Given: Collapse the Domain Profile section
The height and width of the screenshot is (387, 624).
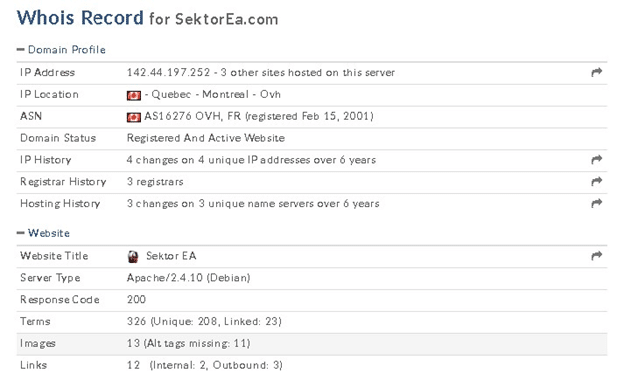Looking at the screenshot, I should pyautogui.click(x=66, y=50).
